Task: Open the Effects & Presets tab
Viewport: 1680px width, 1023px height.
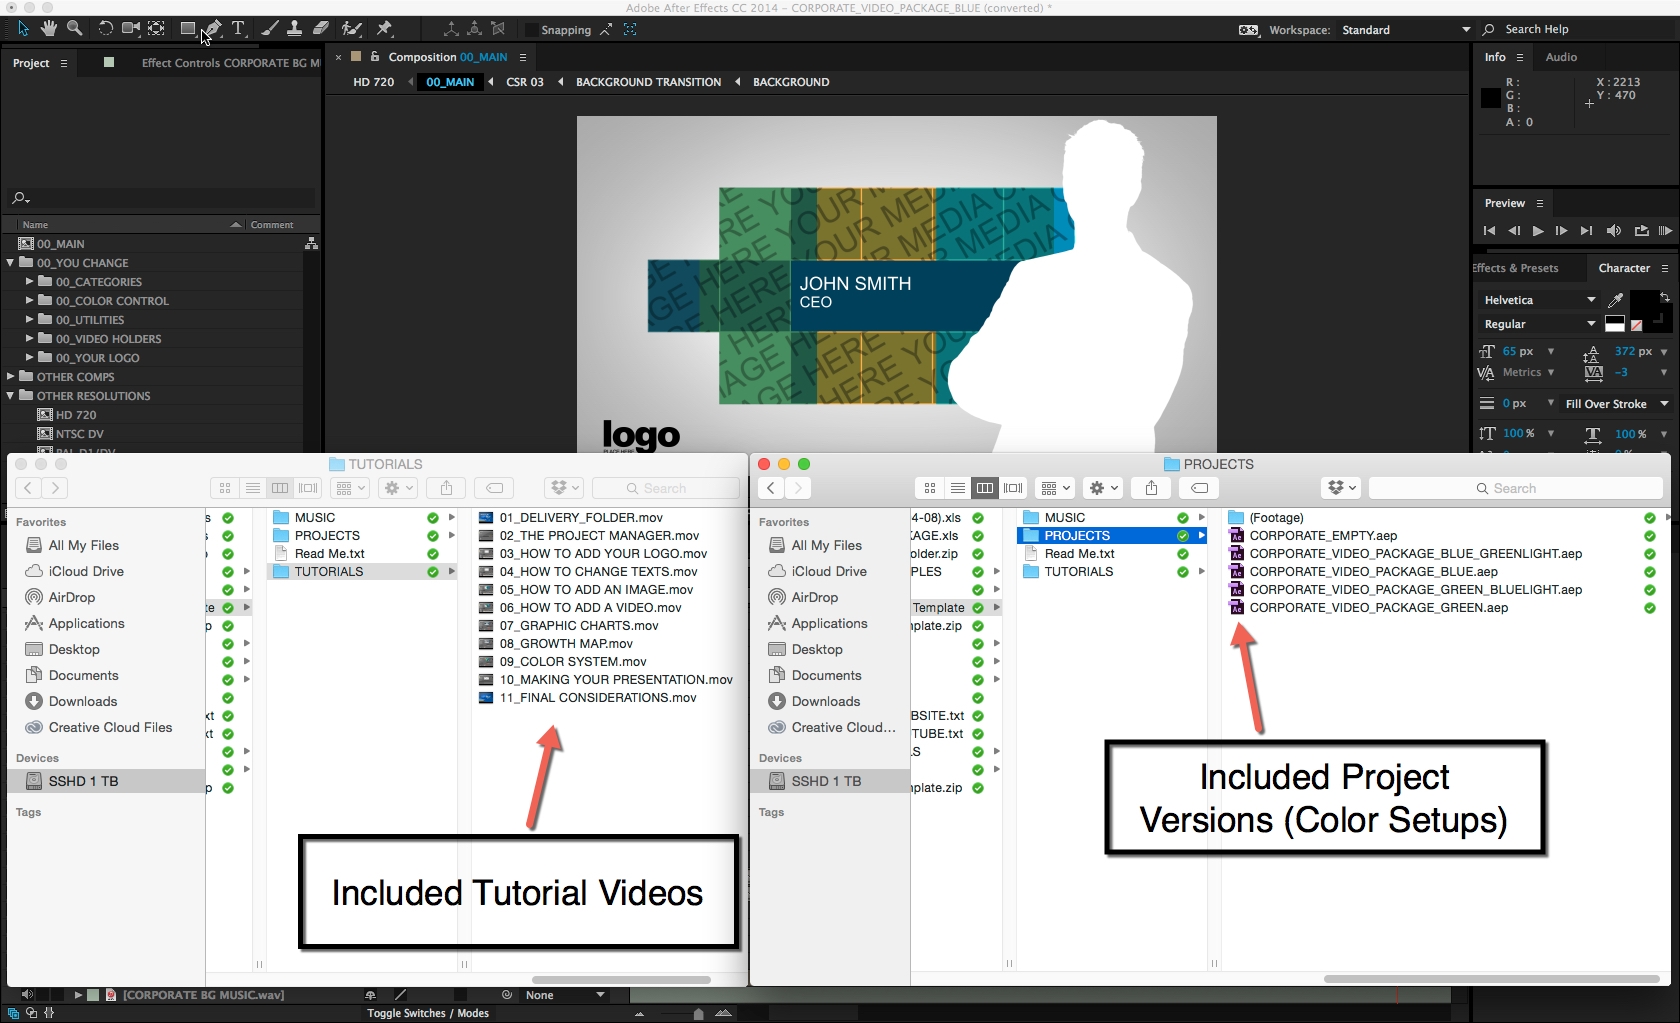Action: (x=1516, y=268)
